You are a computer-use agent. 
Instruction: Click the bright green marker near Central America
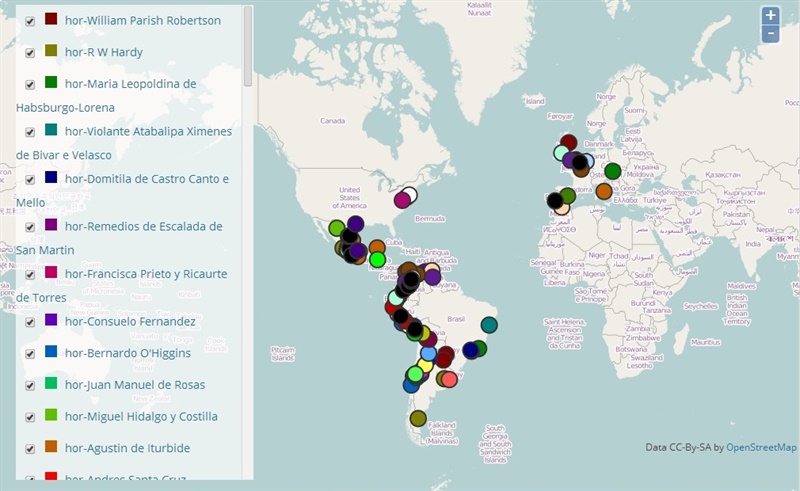pos(377,260)
